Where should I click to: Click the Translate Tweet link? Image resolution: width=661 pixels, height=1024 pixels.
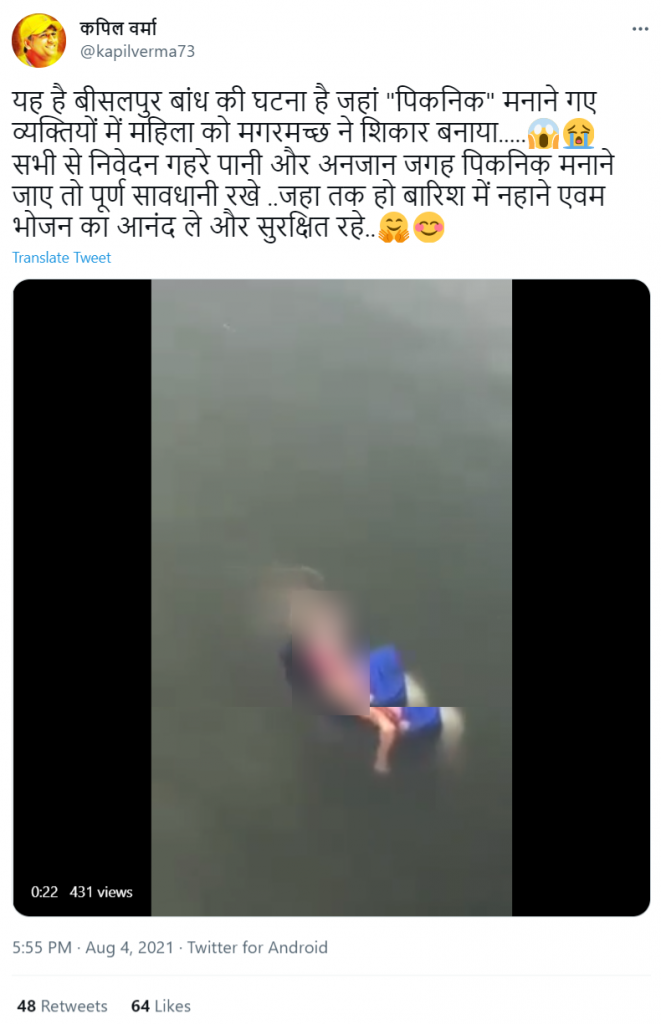point(61,257)
